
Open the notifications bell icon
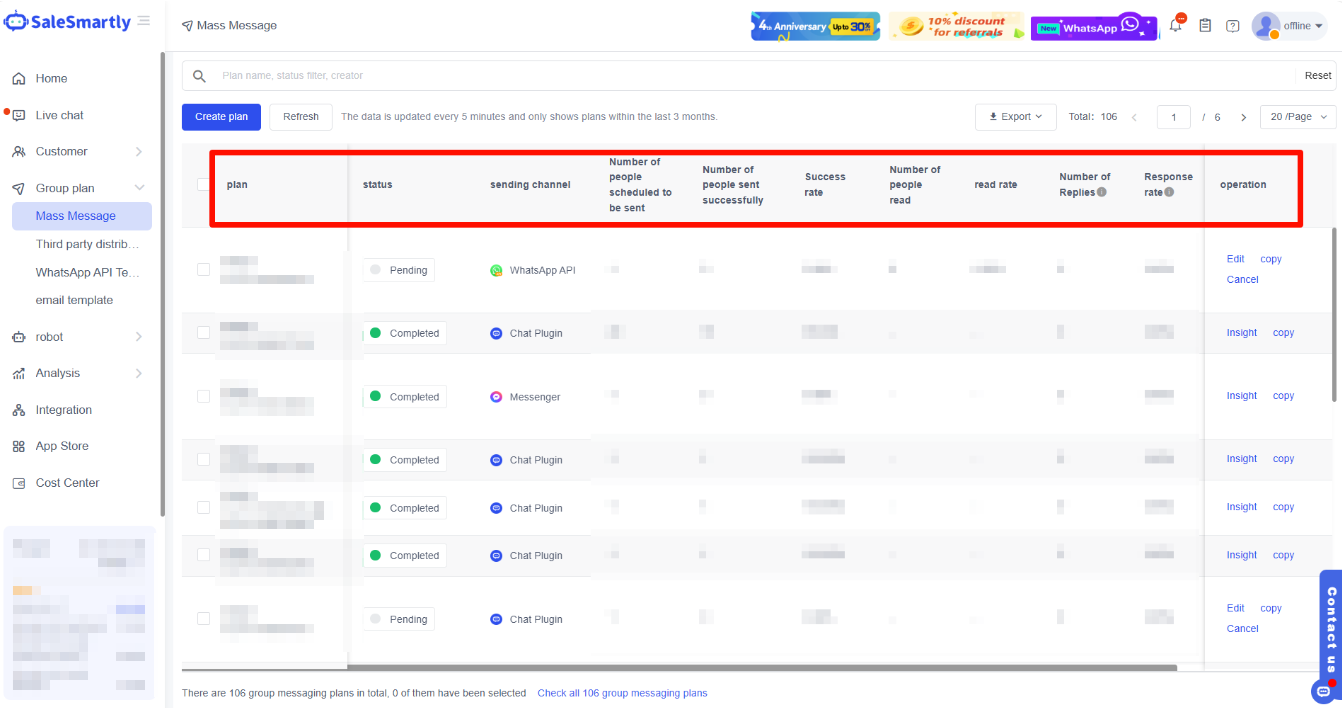click(x=1176, y=26)
